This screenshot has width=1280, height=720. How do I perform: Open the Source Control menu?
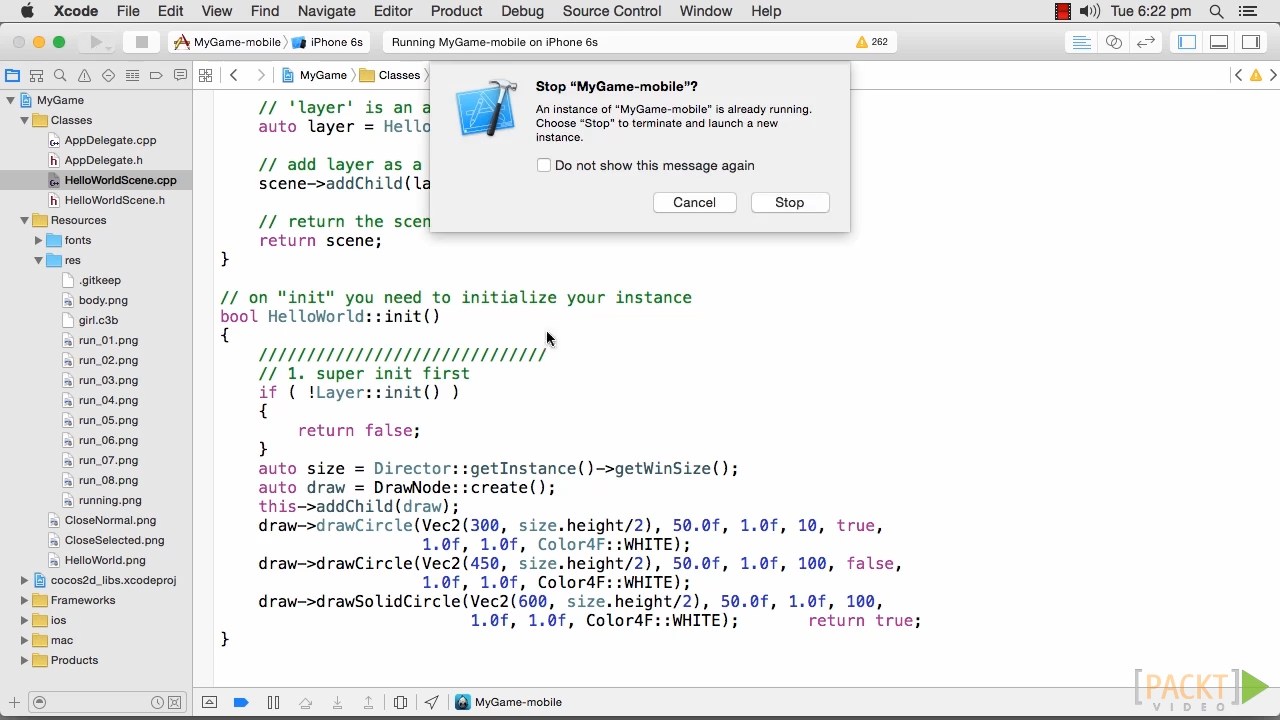click(x=612, y=11)
